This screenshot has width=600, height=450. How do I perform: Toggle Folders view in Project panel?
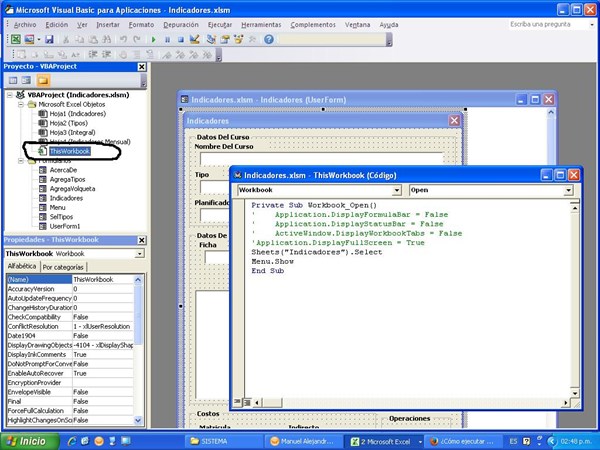[43, 80]
